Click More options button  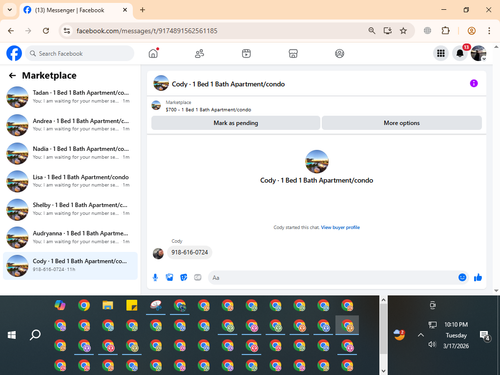pyautogui.click(x=402, y=123)
